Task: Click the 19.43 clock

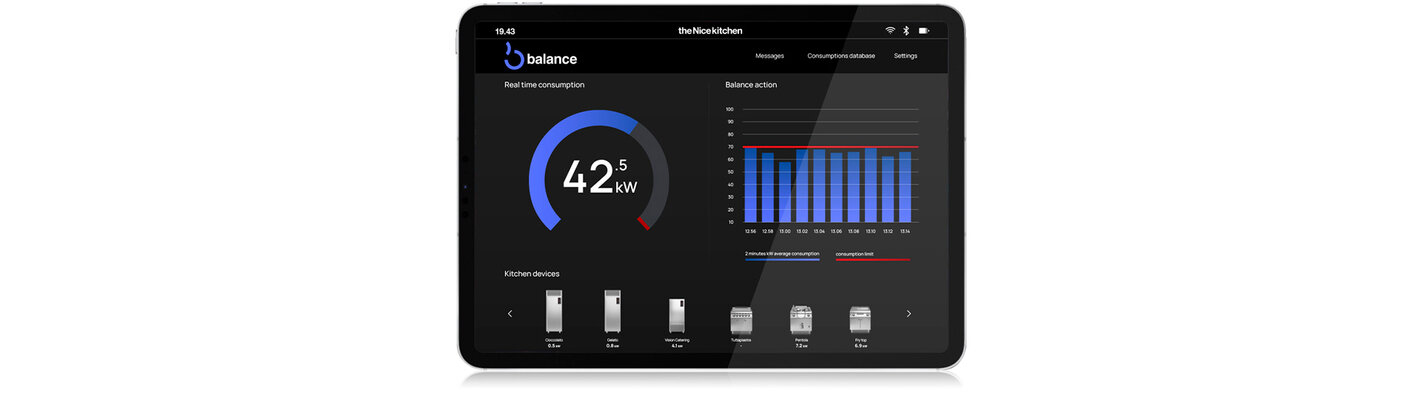Action: [505, 31]
